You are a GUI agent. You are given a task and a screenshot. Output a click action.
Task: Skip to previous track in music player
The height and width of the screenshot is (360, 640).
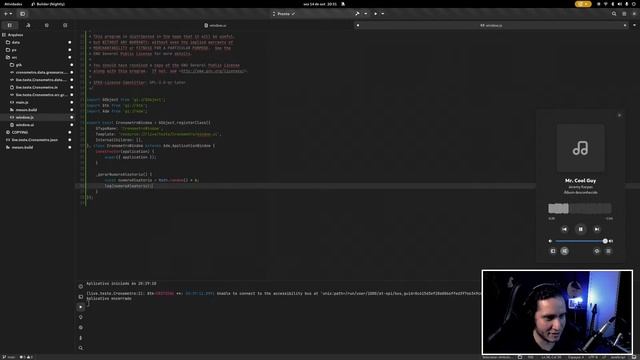tap(564, 229)
